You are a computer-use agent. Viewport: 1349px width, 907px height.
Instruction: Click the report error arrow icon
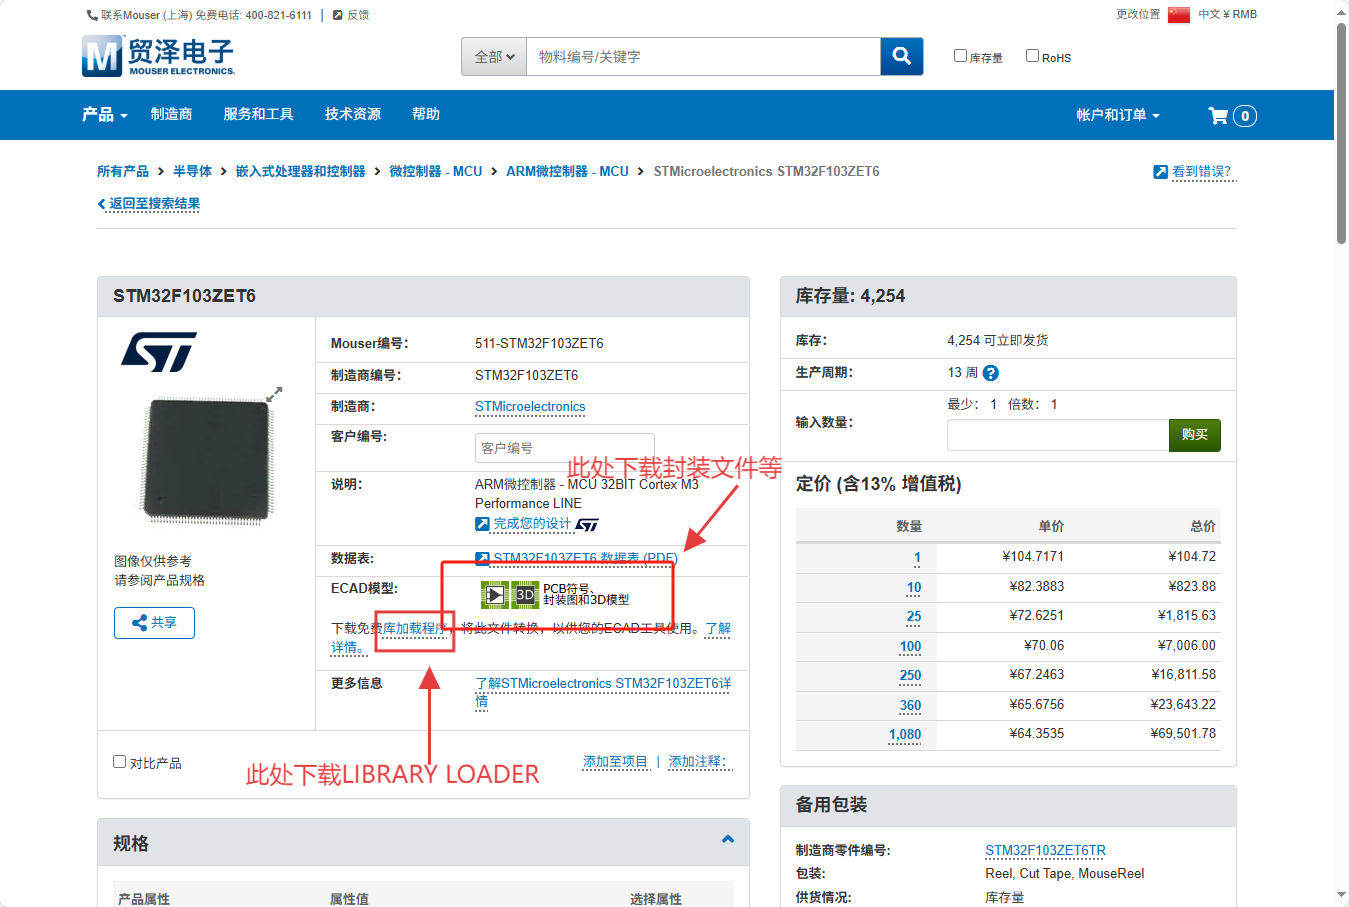(x=1160, y=172)
